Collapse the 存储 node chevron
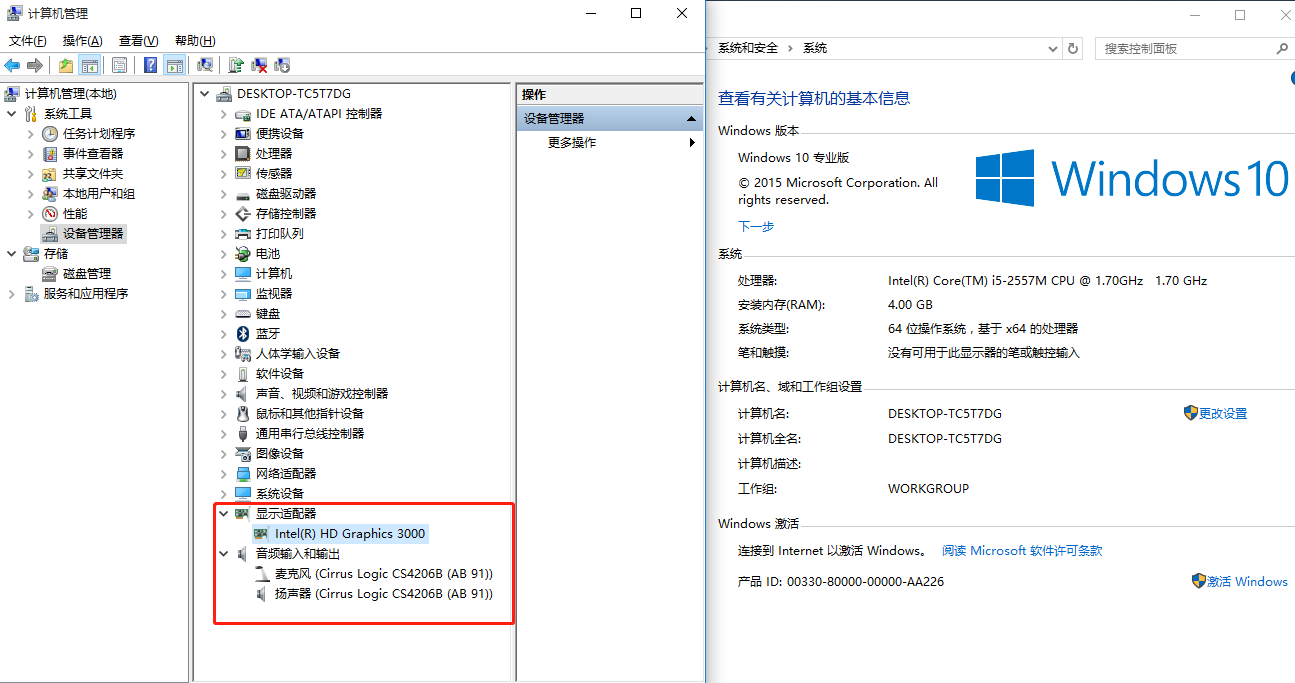The height and width of the screenshot is (683, 1295). tap(11, 253)
